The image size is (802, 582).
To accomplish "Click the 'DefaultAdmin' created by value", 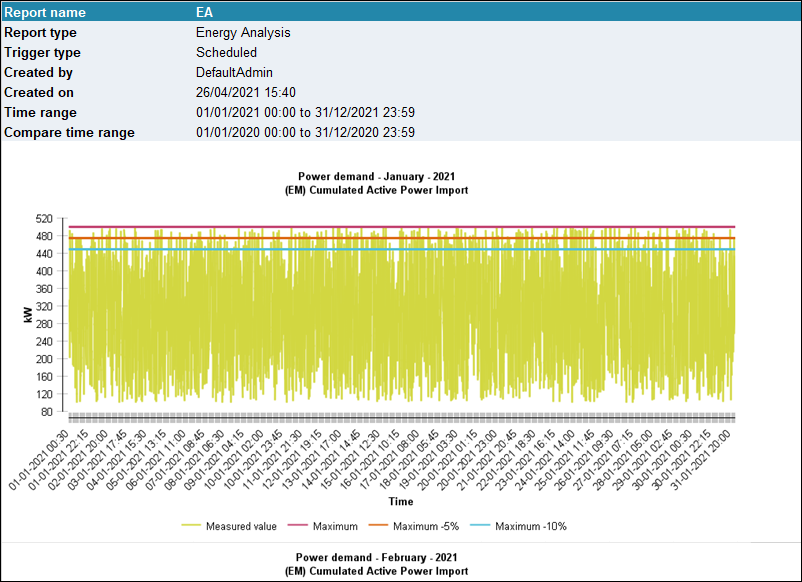I will pyautogui.click(x=234, y=73).
